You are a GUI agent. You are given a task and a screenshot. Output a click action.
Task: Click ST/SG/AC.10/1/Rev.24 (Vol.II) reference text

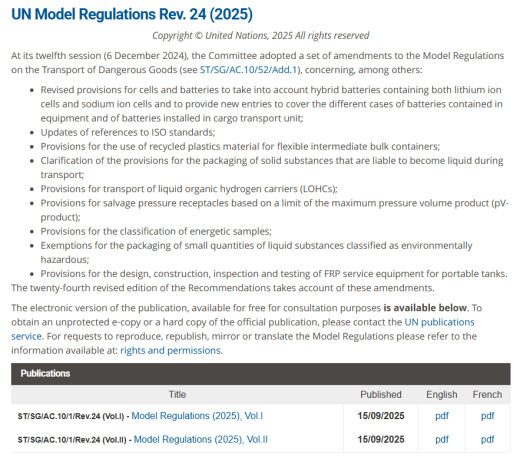72,440
